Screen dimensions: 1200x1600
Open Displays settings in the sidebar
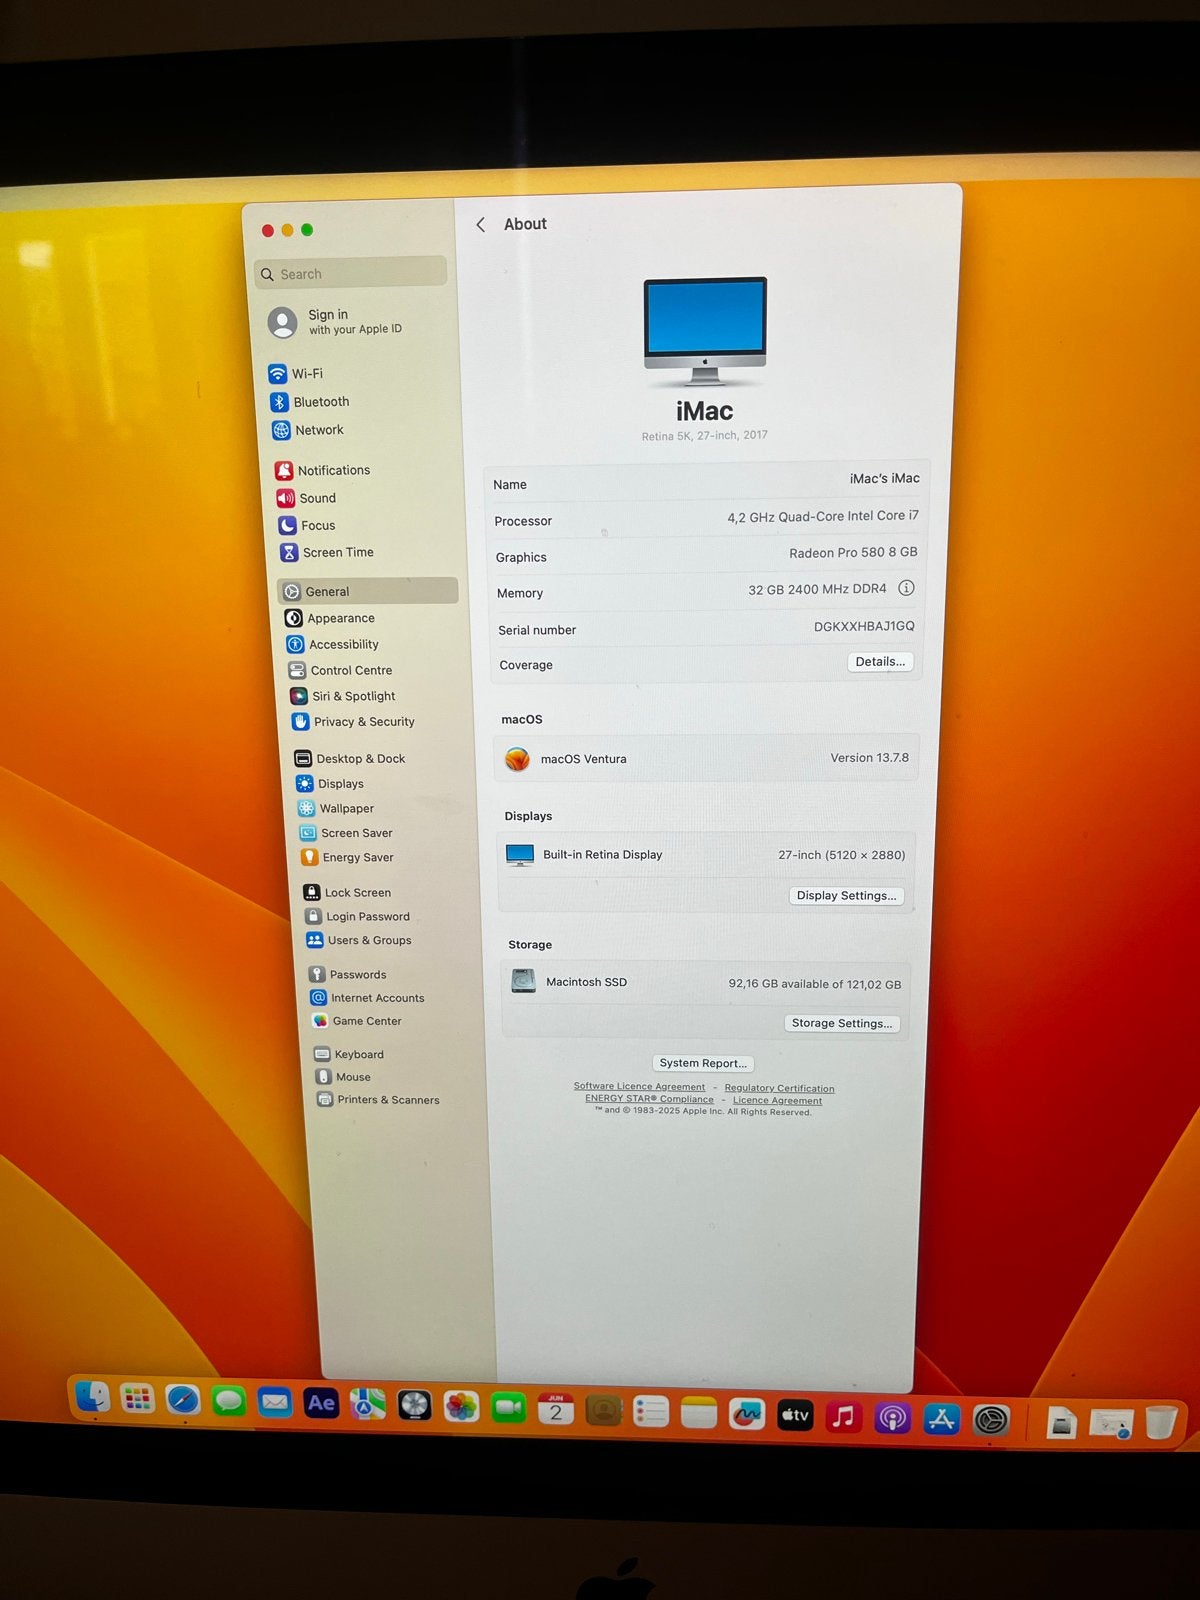(331, 783)
